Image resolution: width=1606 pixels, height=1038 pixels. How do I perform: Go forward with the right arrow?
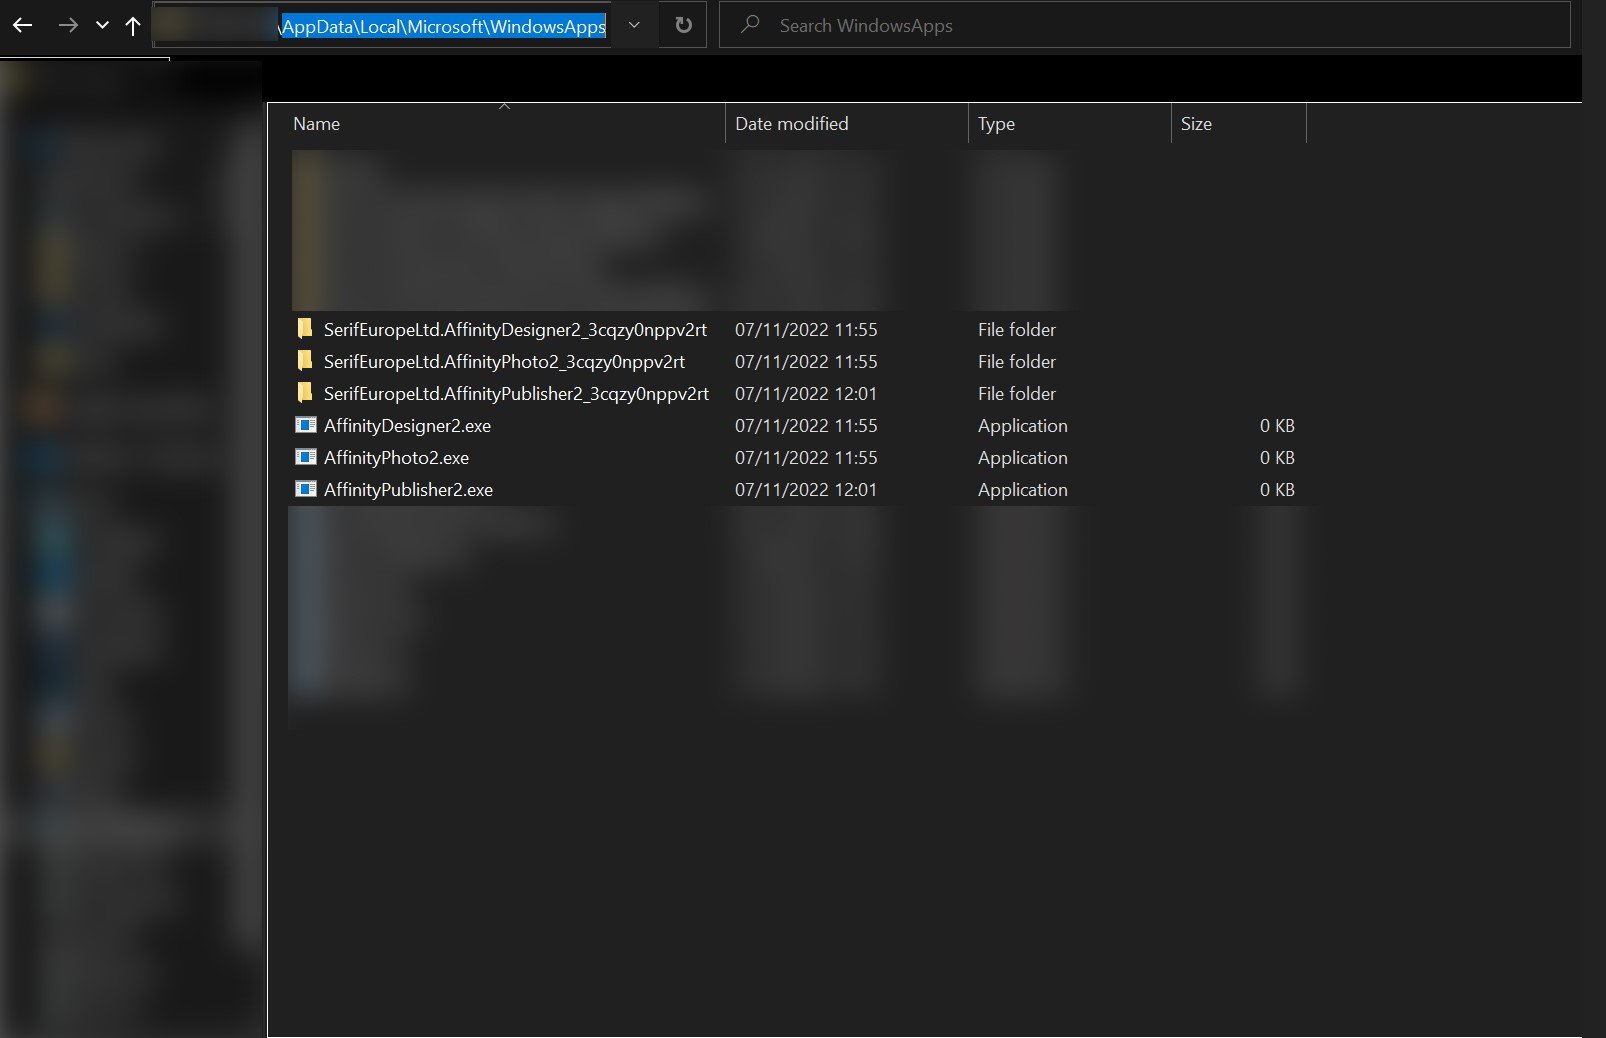pos(68,25)
